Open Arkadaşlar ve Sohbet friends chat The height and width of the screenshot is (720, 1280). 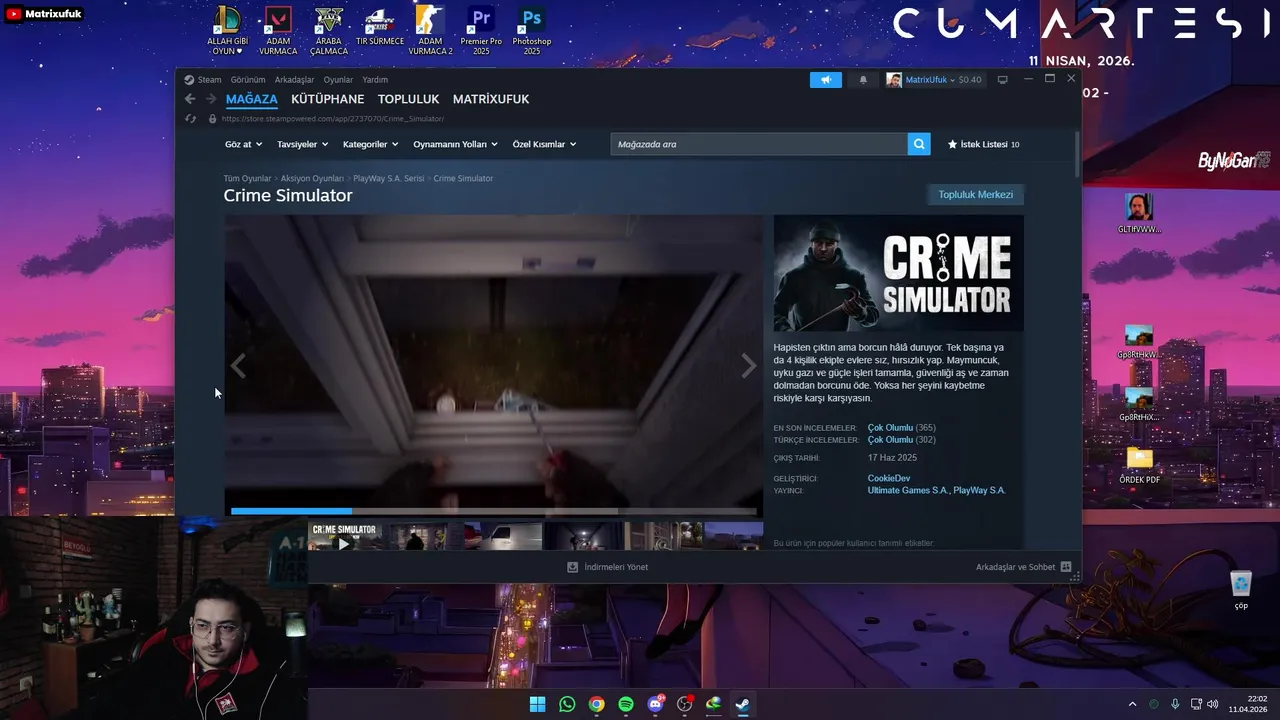click(x=1023, y=567)
